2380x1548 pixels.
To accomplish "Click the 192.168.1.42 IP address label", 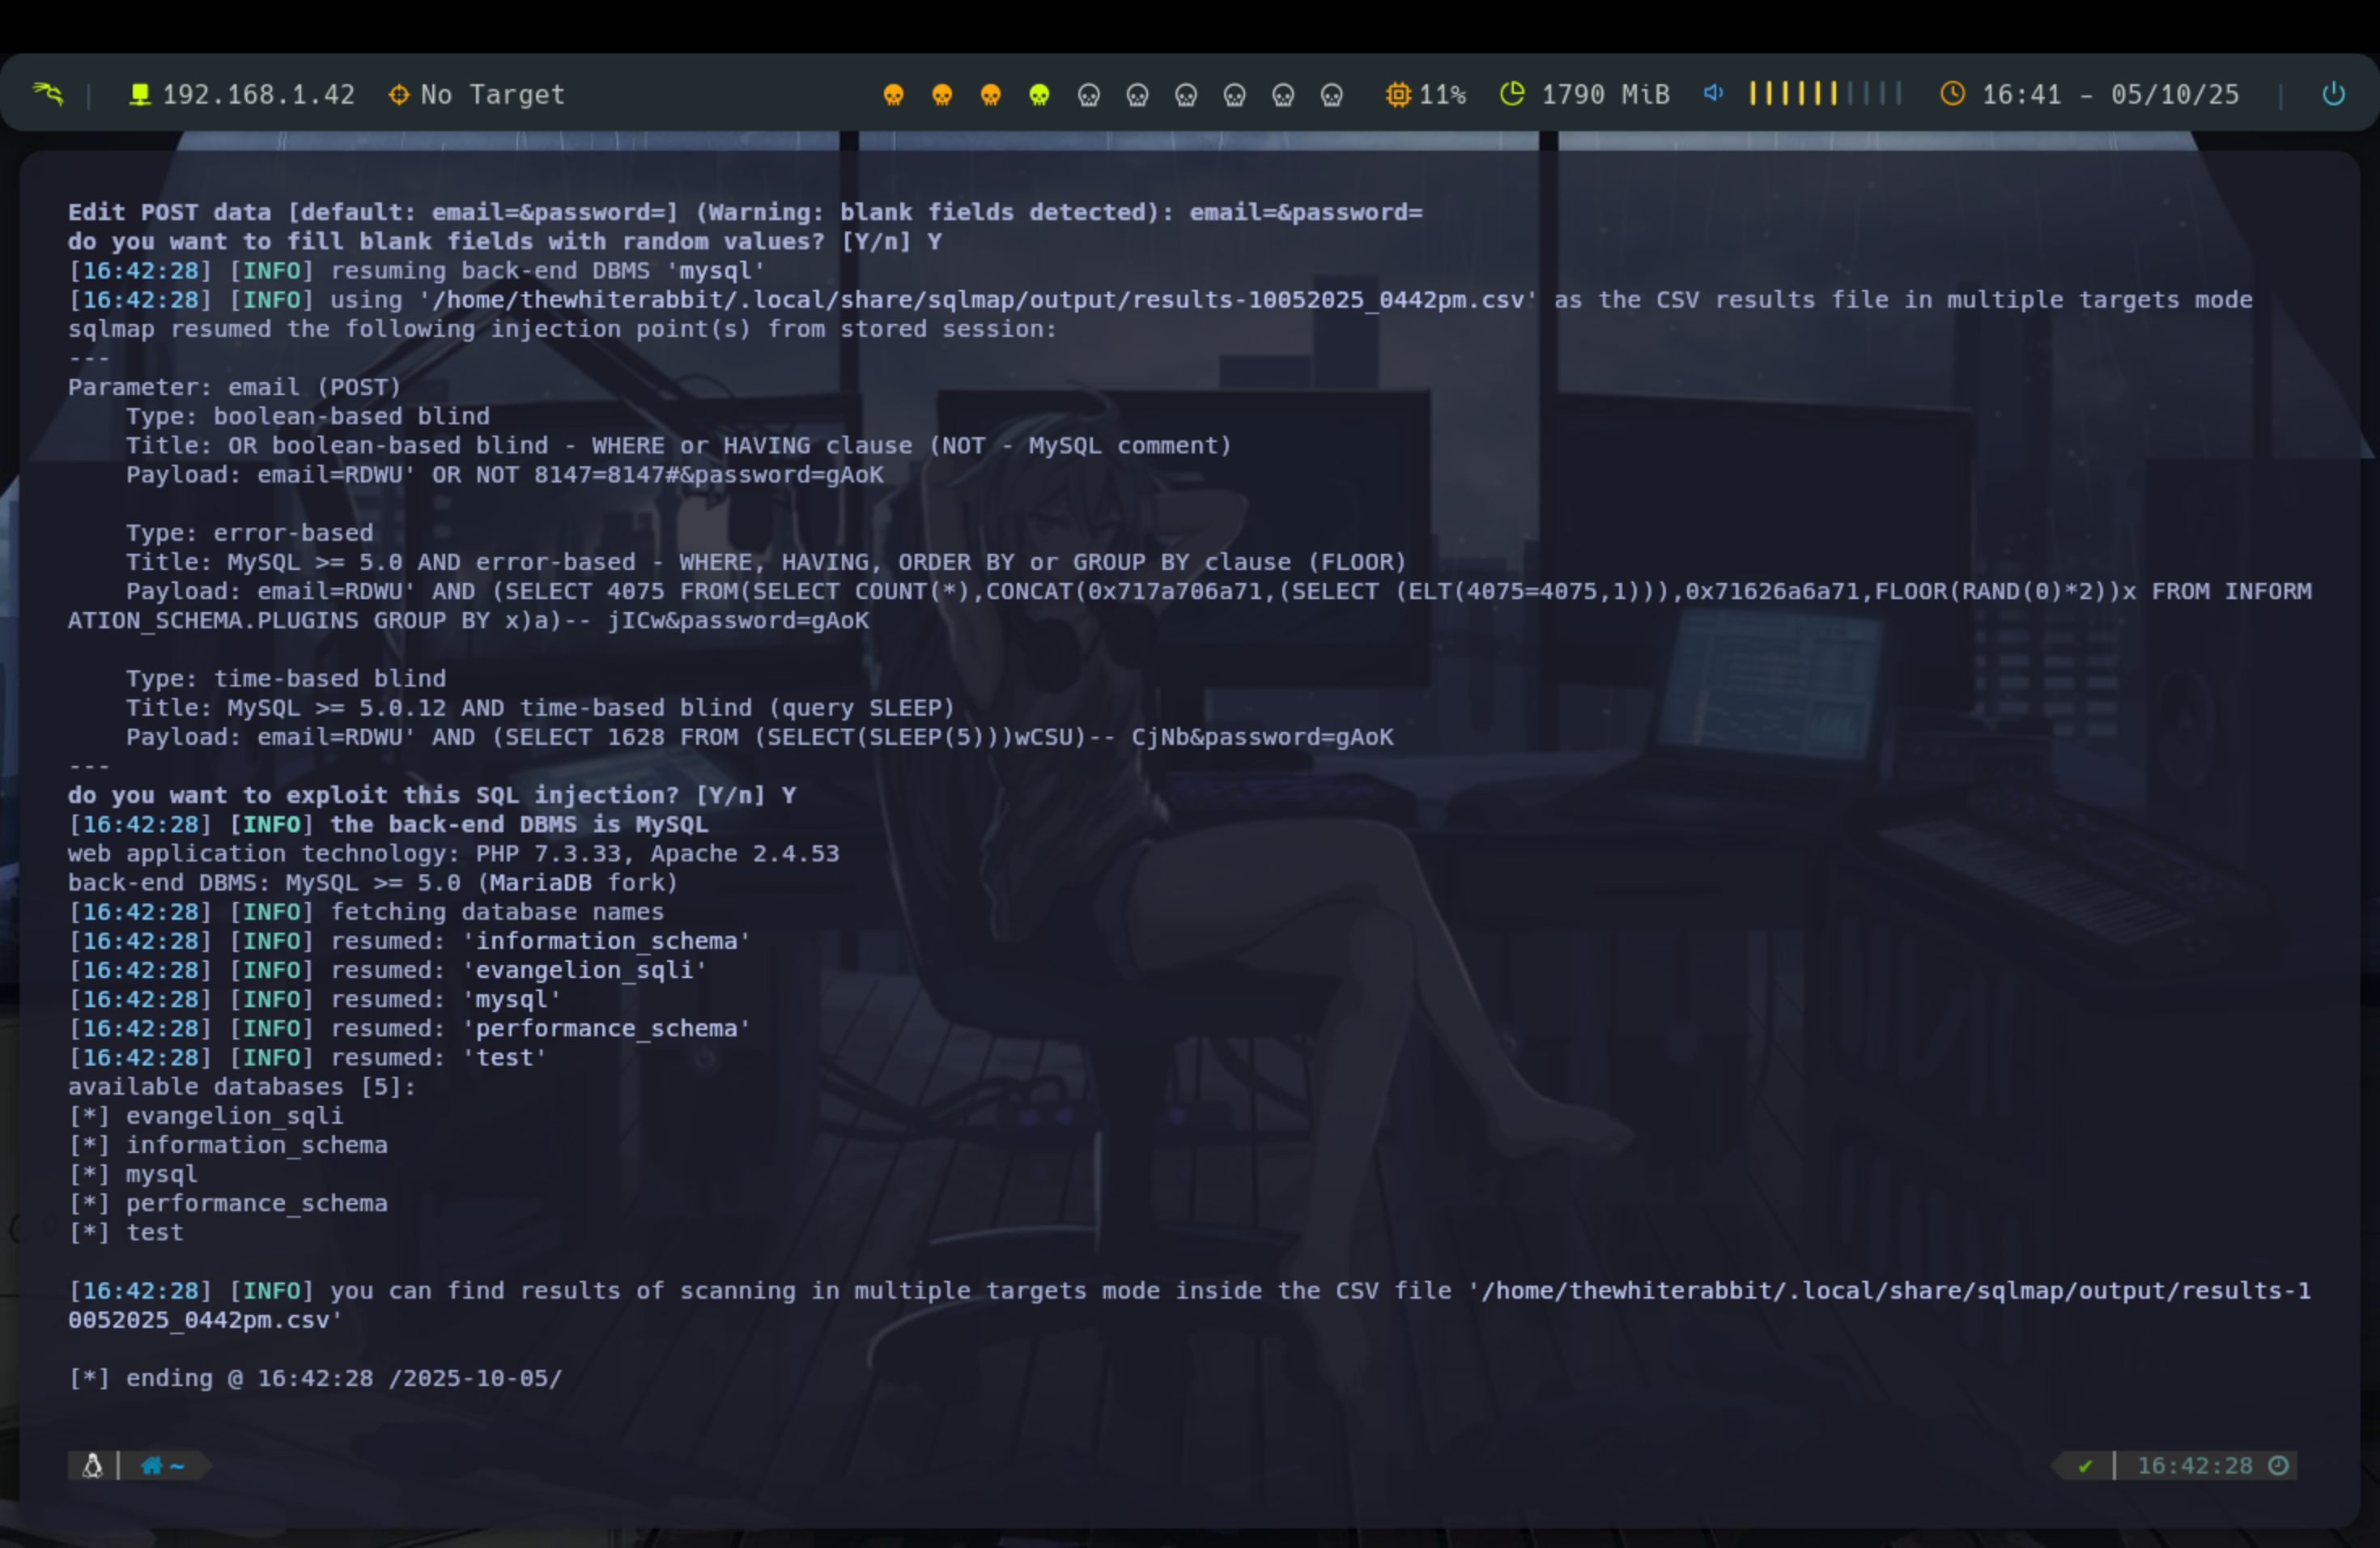I will pos(258,94).
